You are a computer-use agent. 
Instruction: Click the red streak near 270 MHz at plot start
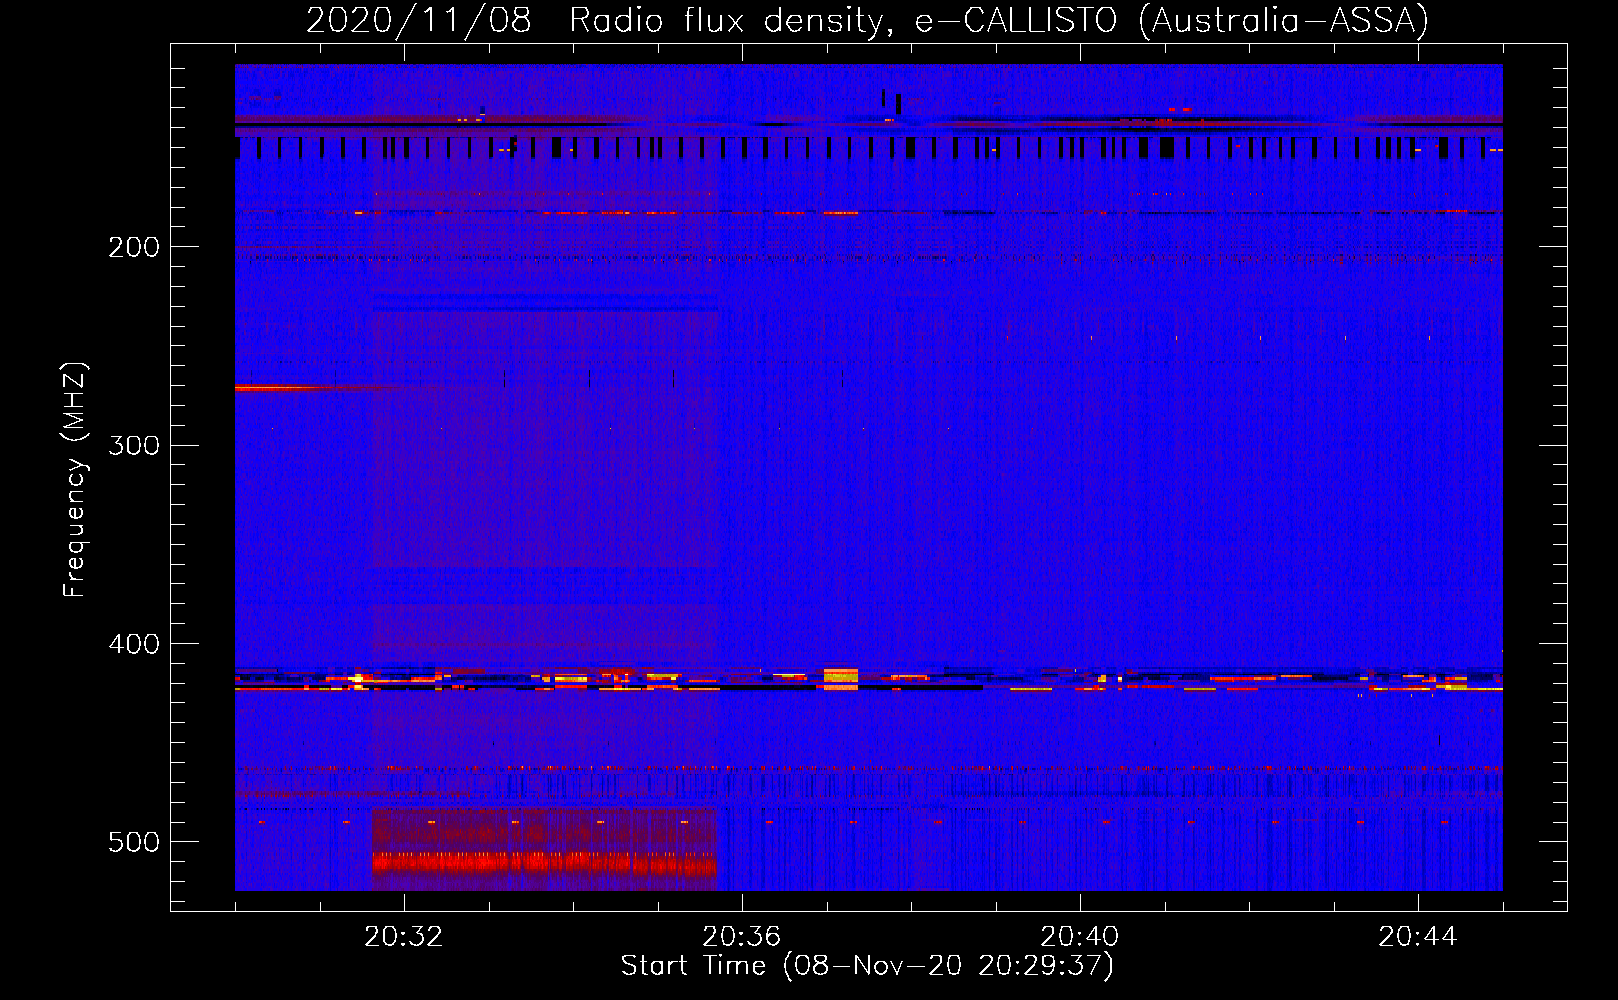tap(300, 388)
